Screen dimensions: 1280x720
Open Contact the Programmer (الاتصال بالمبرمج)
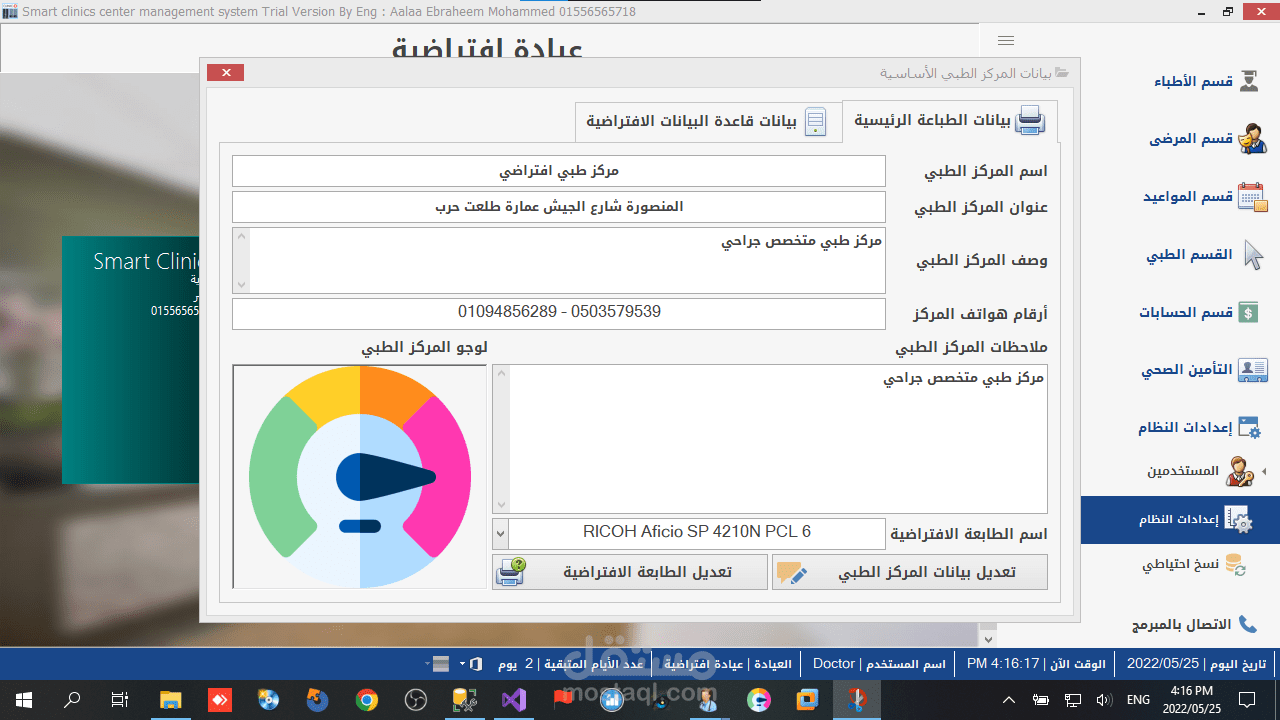point(1194,624)
